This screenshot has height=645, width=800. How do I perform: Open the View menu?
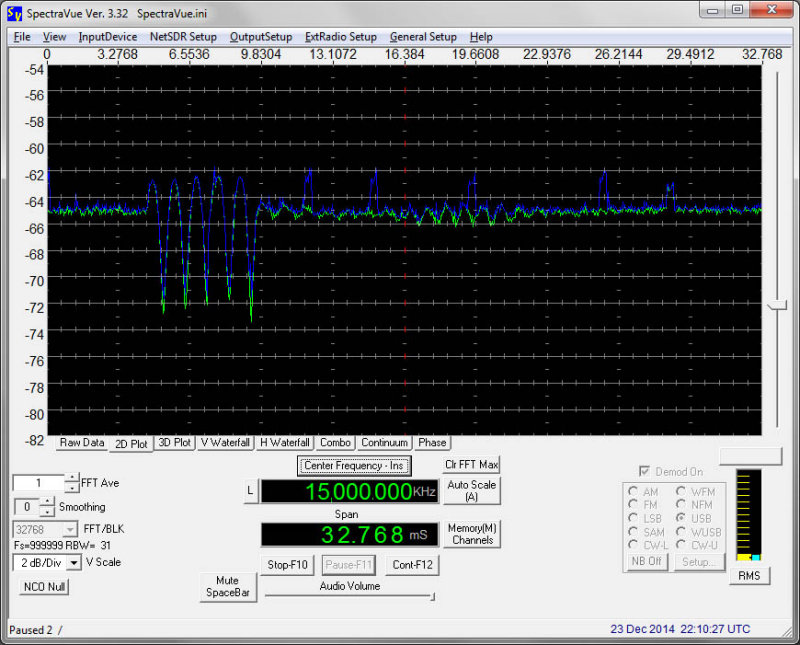(54, 37)
